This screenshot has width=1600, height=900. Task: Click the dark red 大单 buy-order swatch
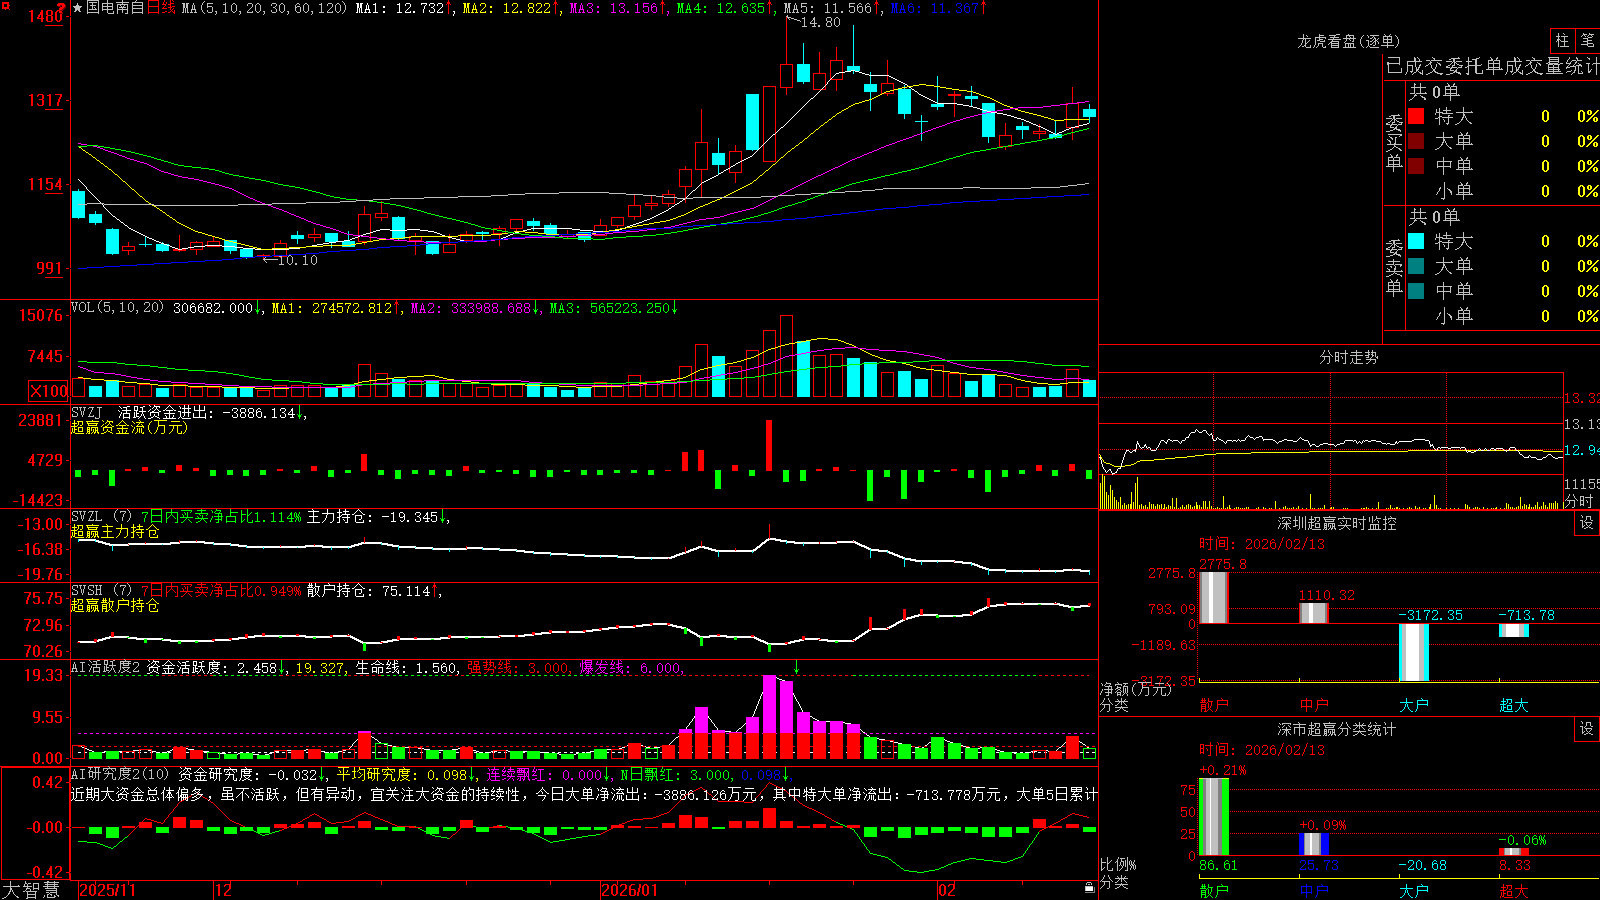tap(1416, 141)
